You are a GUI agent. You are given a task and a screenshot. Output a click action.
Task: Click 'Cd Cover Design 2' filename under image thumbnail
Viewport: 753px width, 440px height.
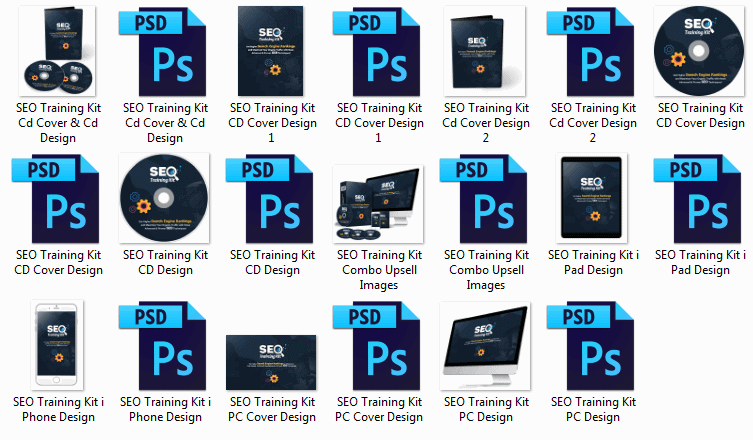(486, 123)
